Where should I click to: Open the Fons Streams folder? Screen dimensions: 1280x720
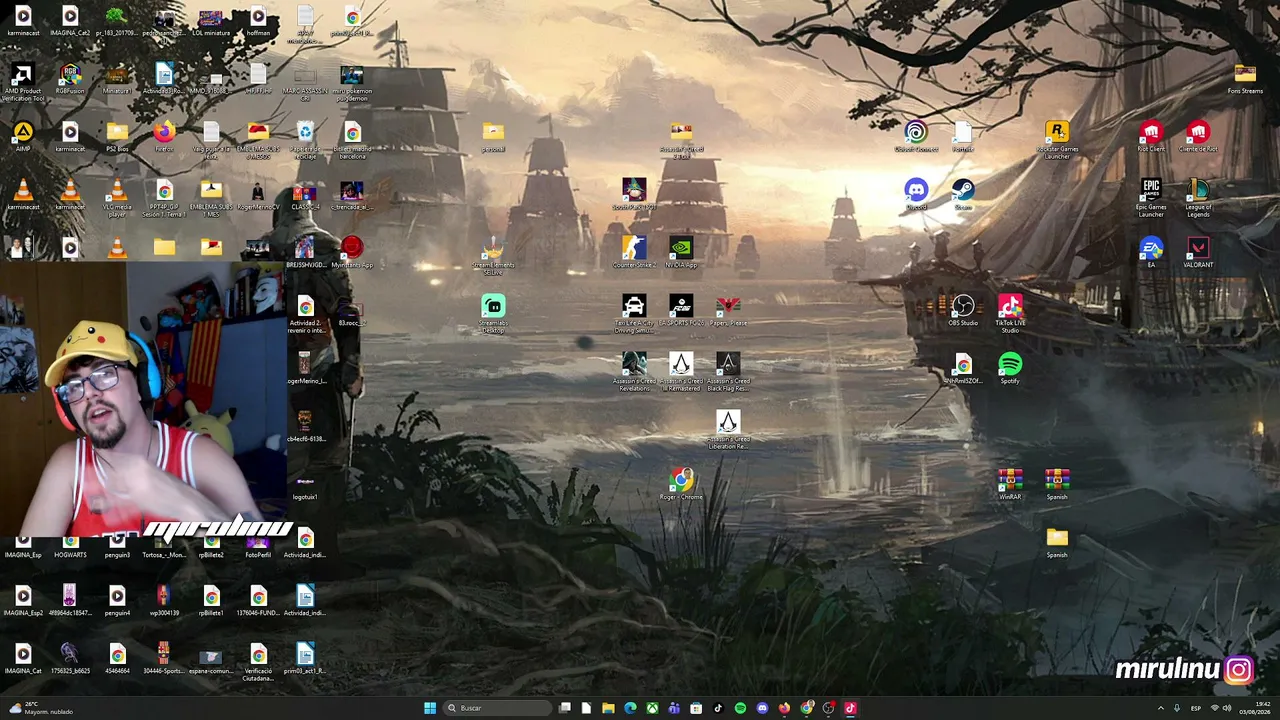[1245, 78]
